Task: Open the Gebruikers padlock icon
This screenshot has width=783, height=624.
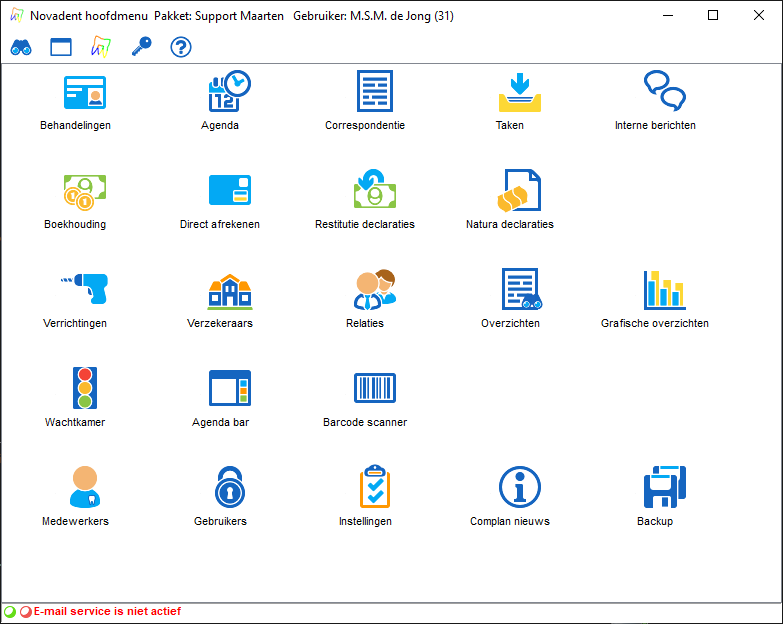Action: pyautogui.click(x=230, y=487)
